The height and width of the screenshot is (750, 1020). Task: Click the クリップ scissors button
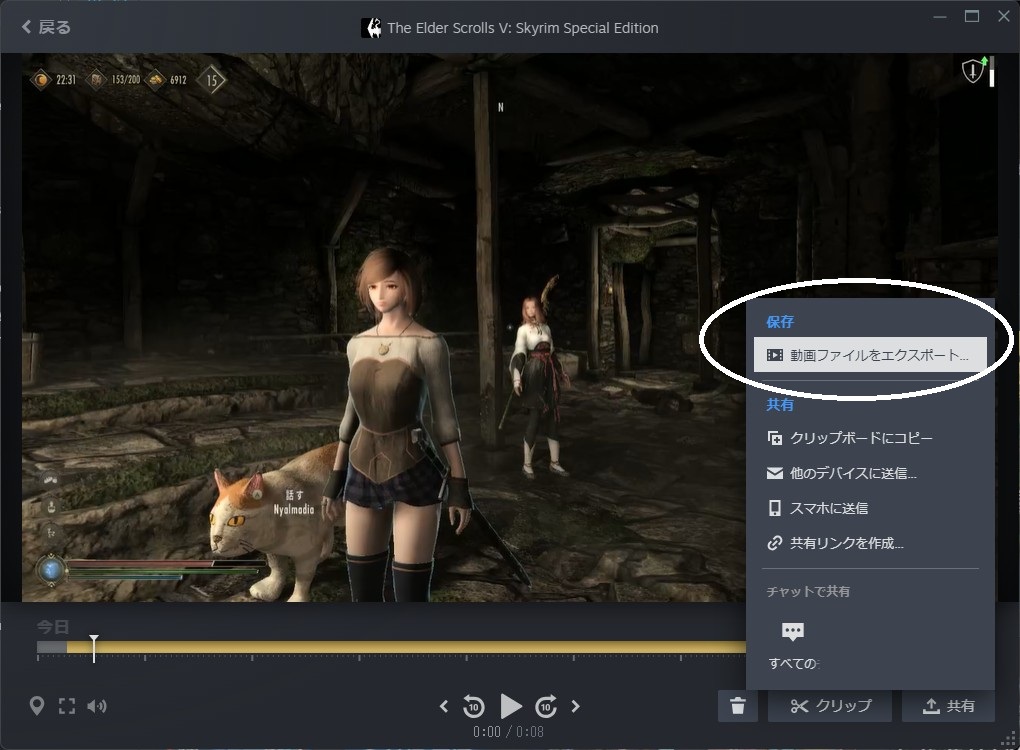(x=830, y=706)
